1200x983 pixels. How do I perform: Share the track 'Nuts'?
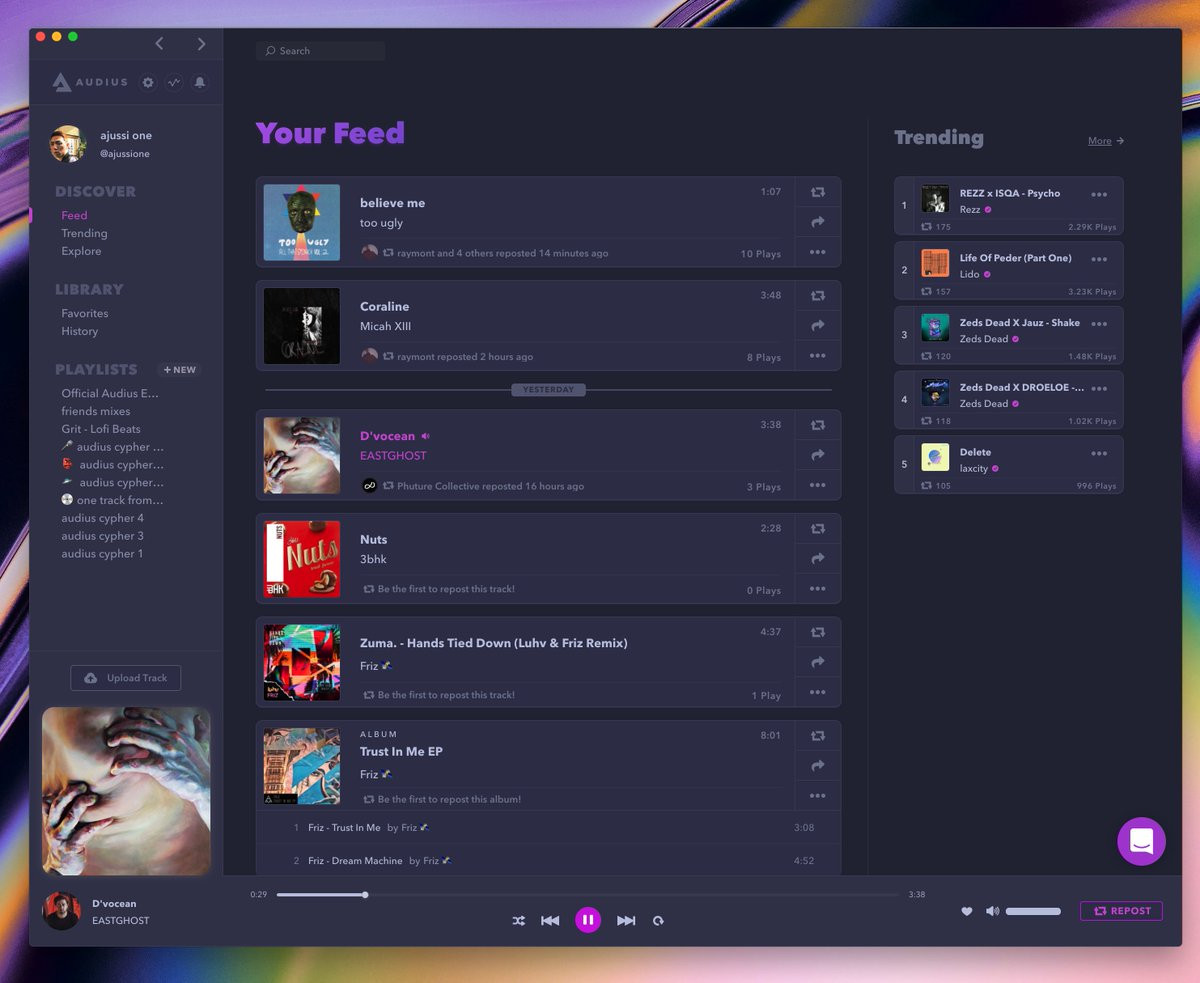click(818, 559)
